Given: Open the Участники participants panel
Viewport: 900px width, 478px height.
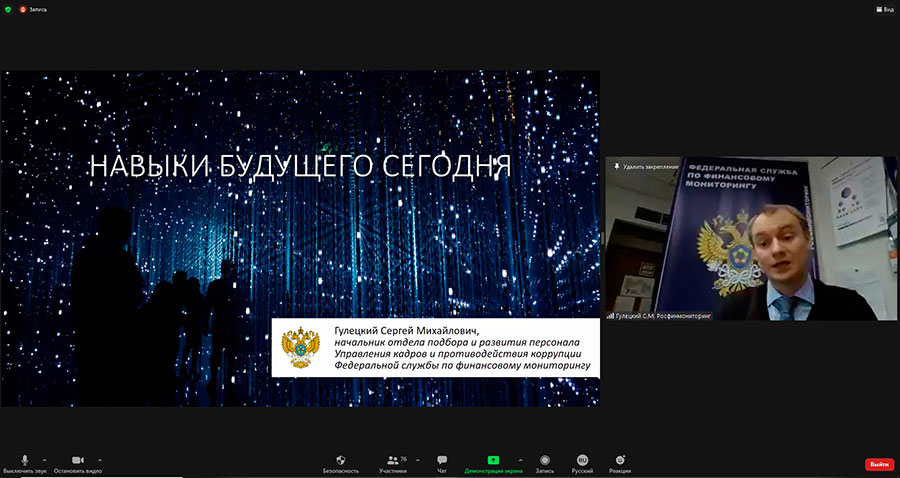Looking at the screenshot, I should [x=393, y=464].
